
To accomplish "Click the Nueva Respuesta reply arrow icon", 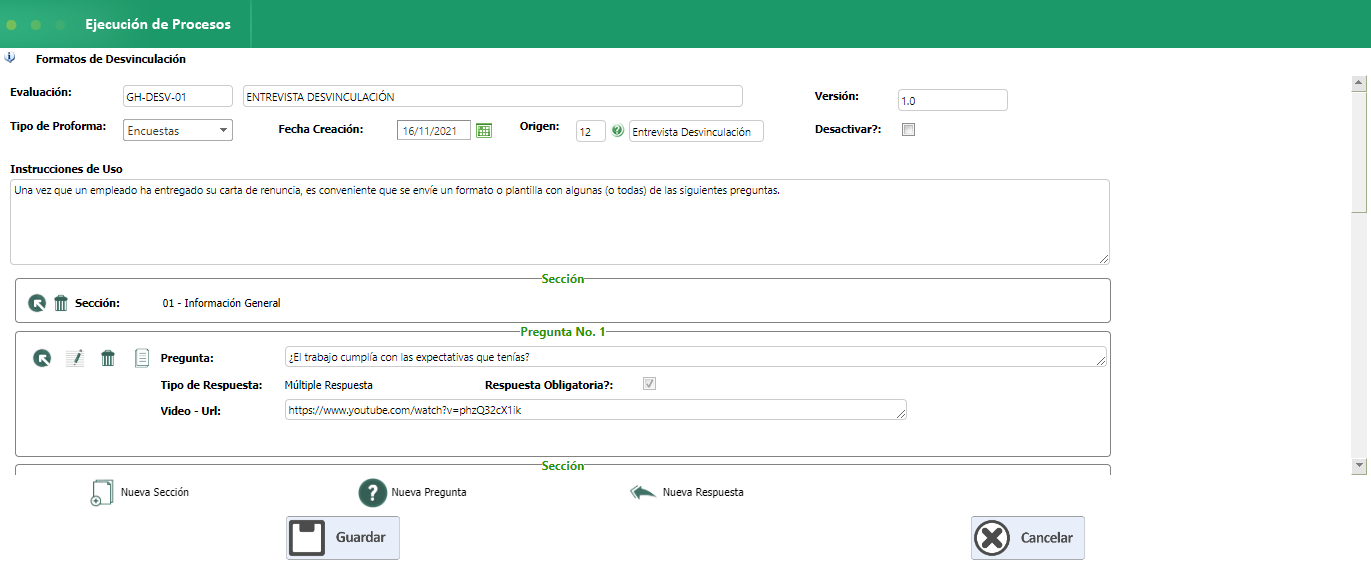I will (643, 492).
